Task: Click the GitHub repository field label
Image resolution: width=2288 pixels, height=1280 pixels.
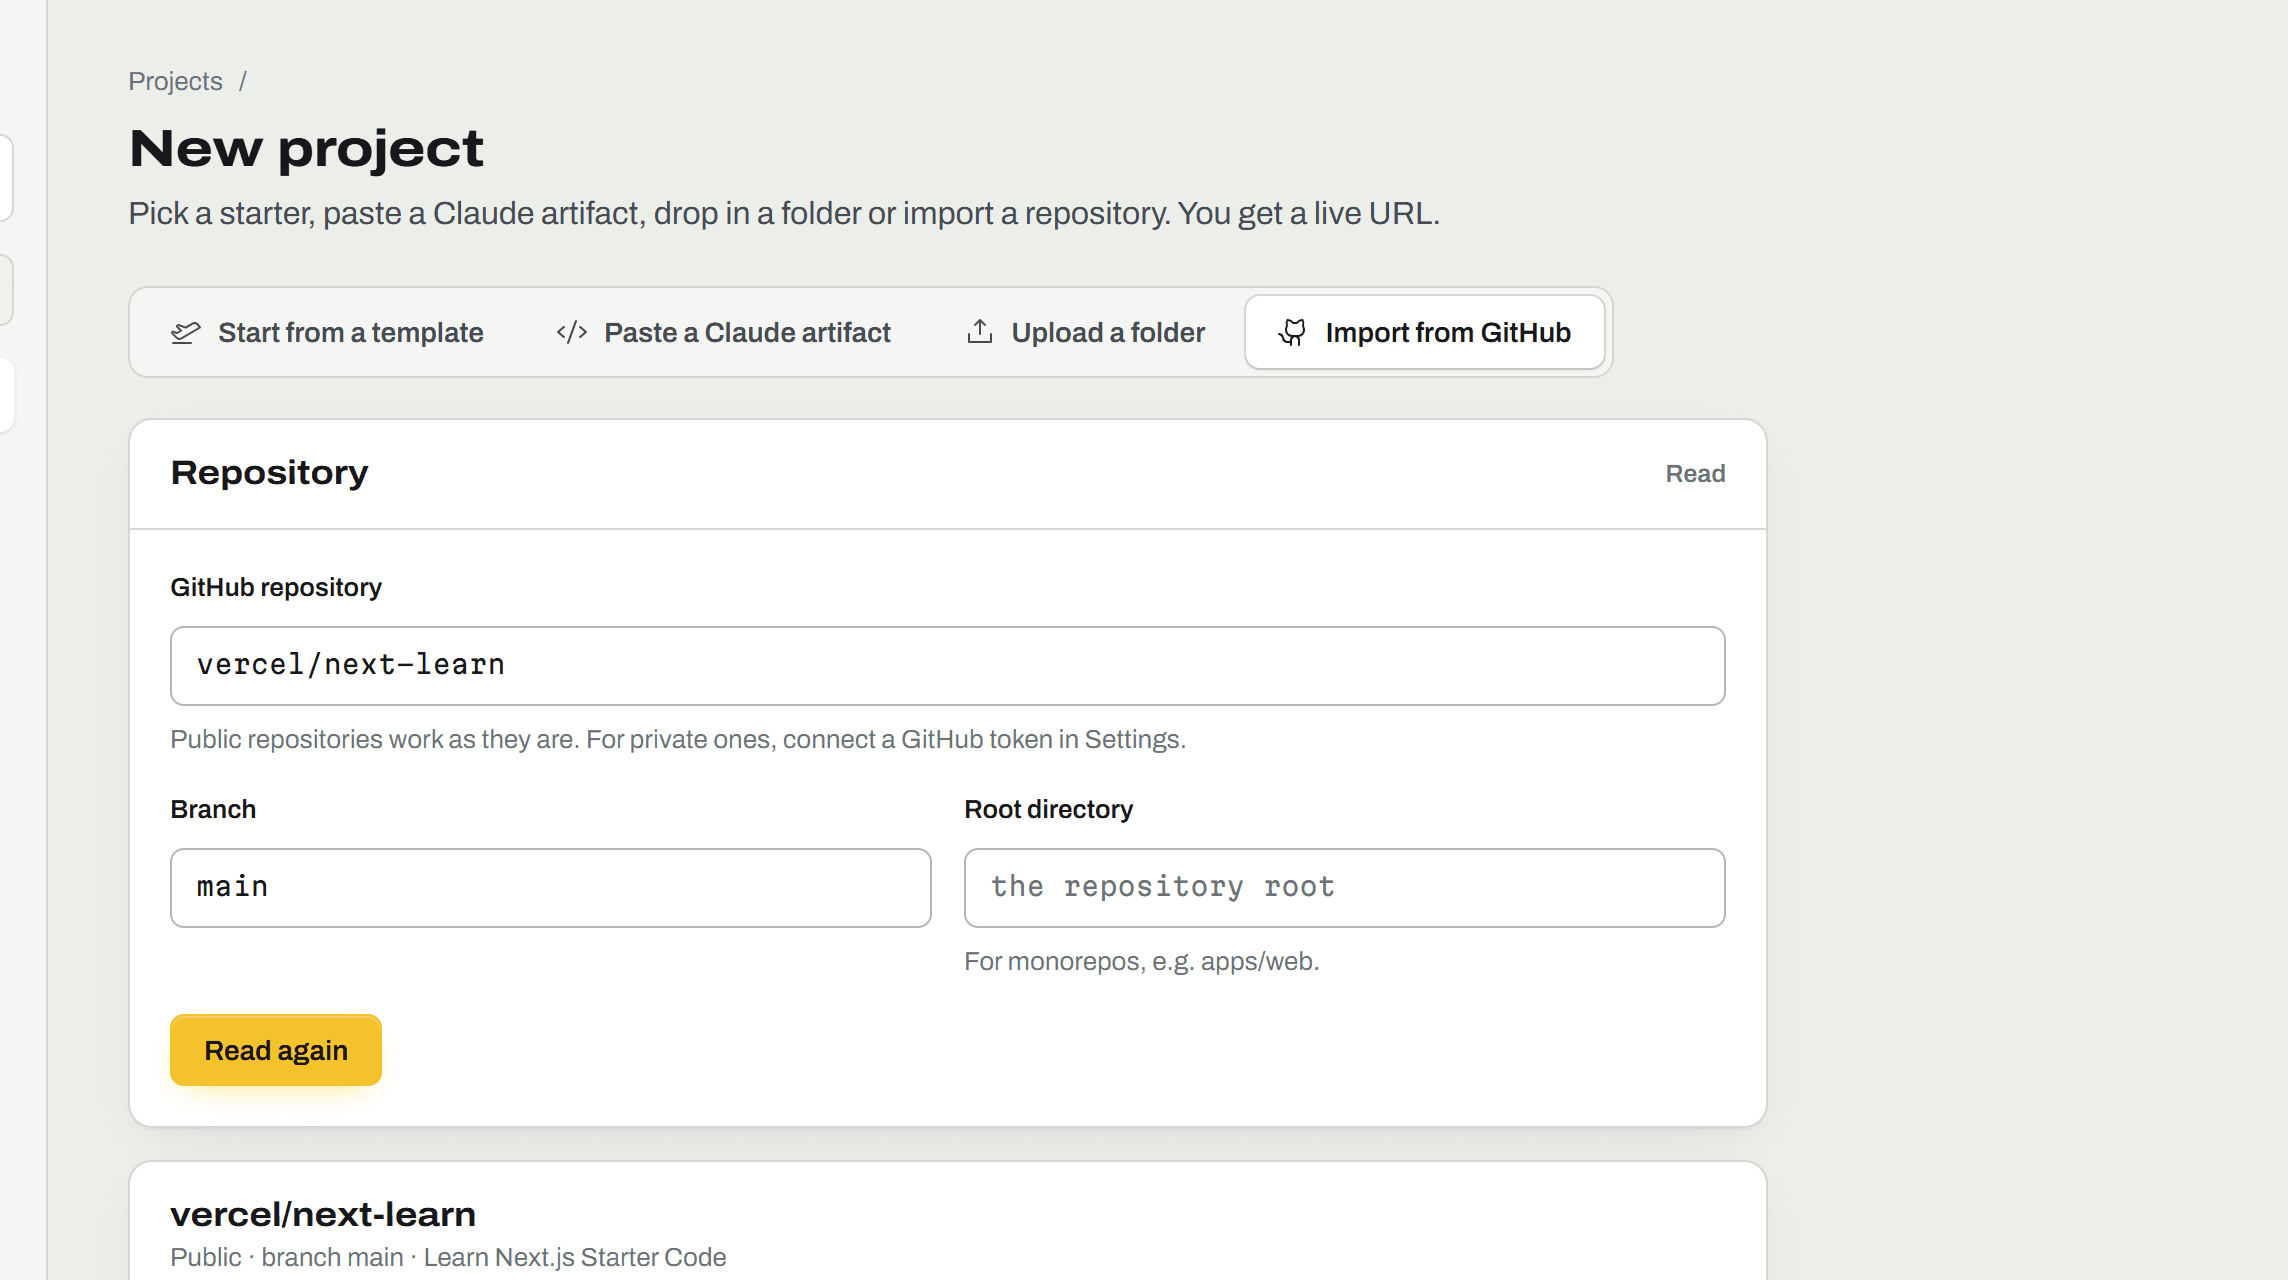Action: [276, 588]
